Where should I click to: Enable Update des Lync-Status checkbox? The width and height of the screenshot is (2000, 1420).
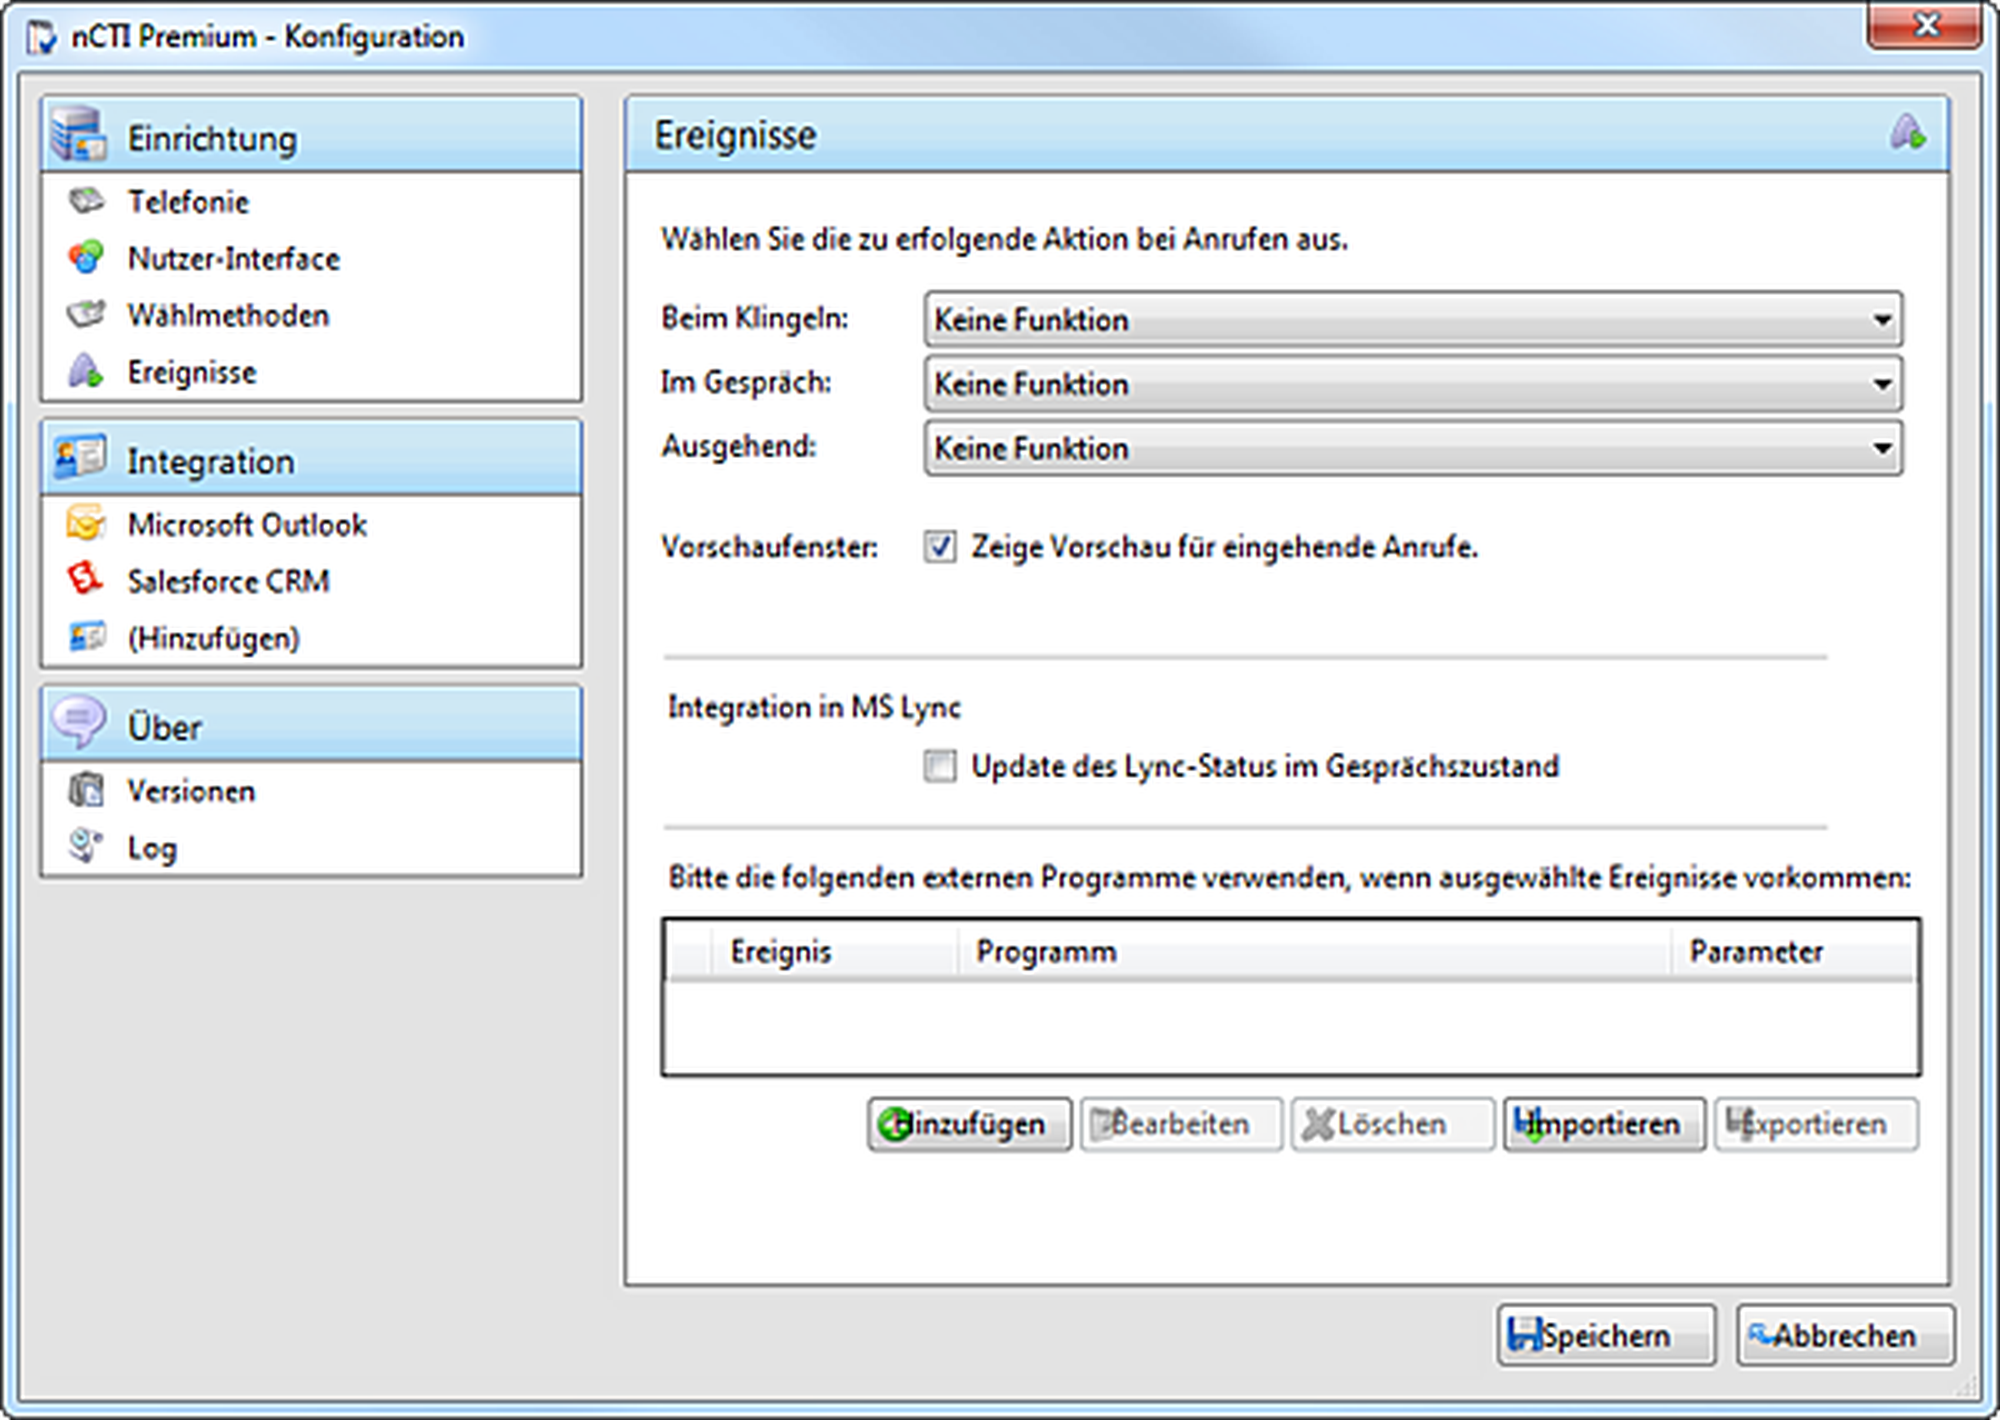940,766
